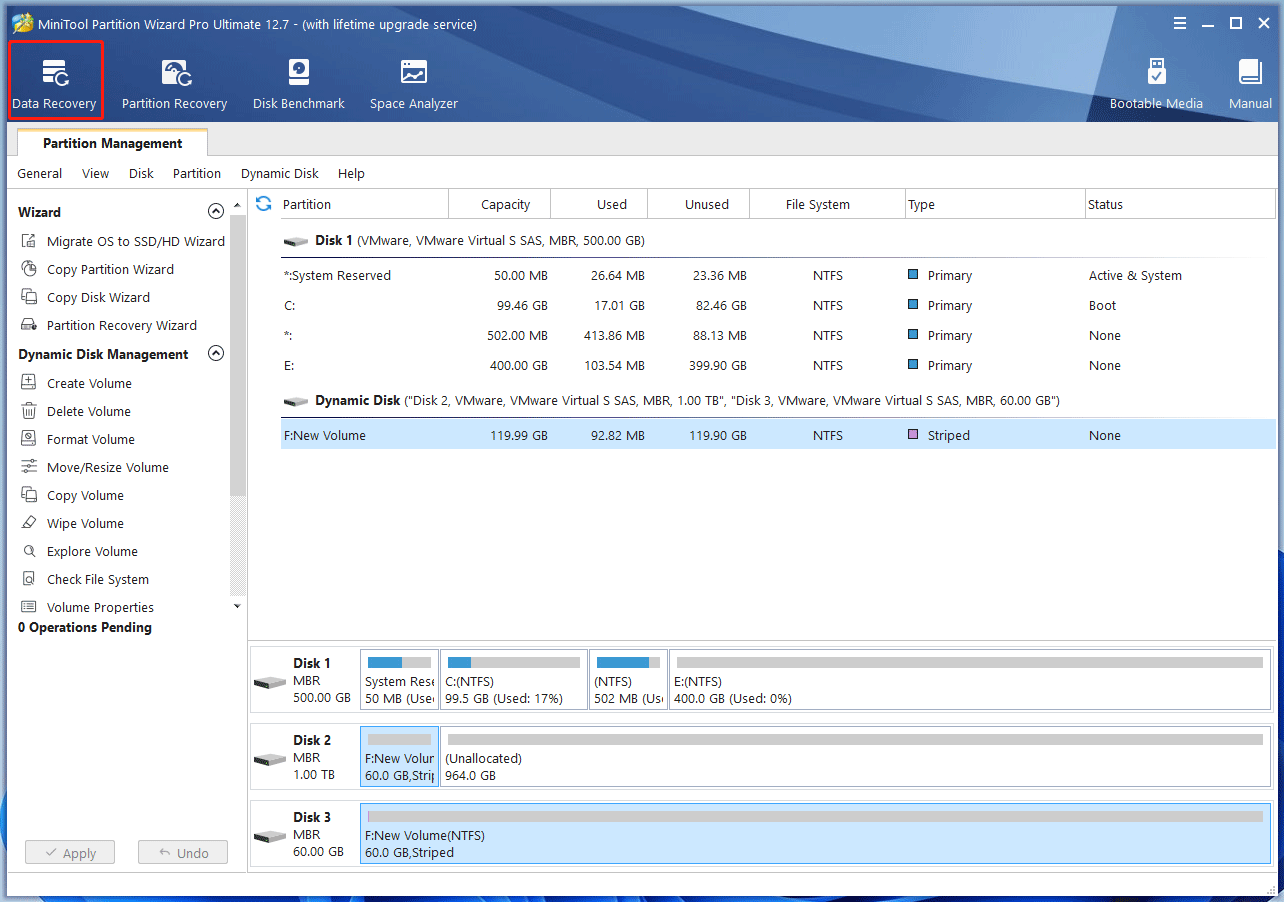
Task: Click sidebar scrollbar up arrow
Action: [237, 204]
